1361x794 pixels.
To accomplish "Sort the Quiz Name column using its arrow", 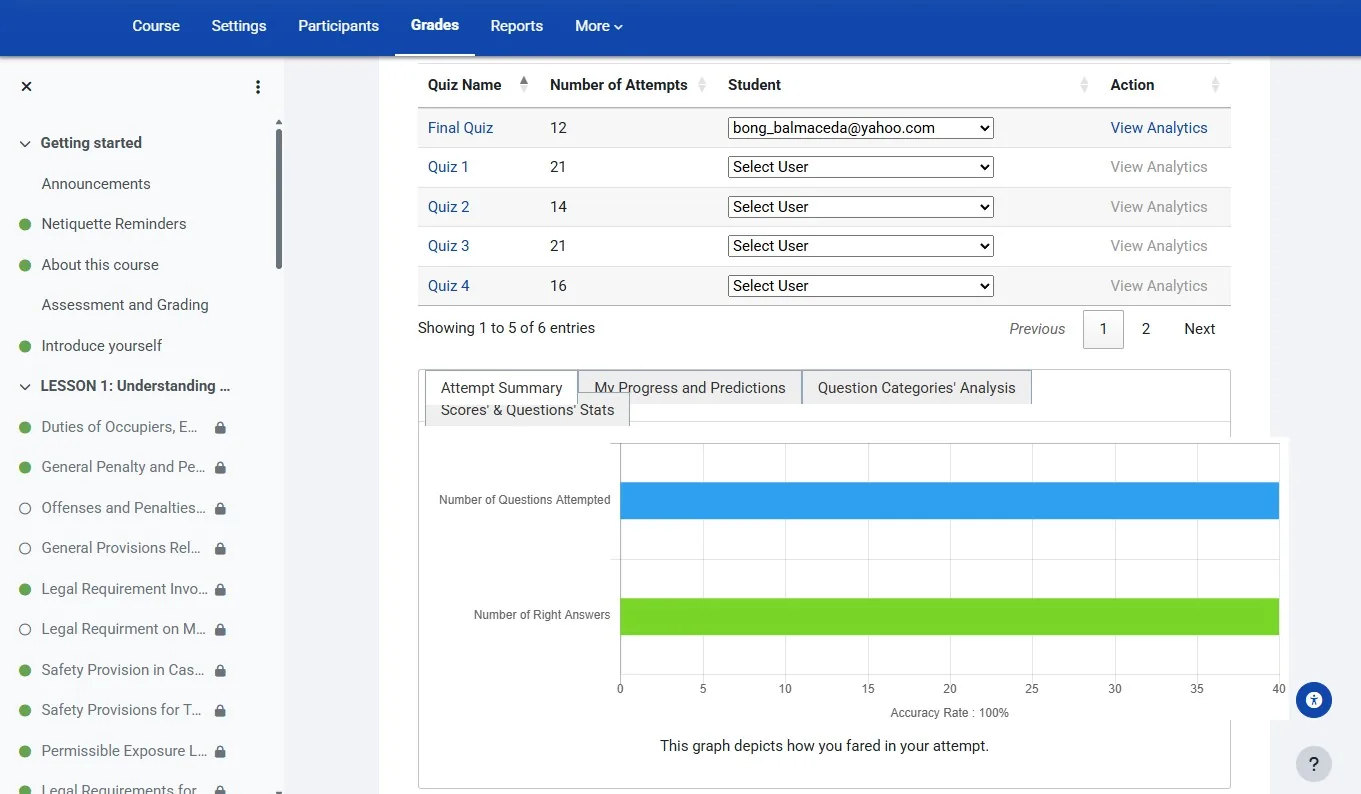I will [524, 84].
